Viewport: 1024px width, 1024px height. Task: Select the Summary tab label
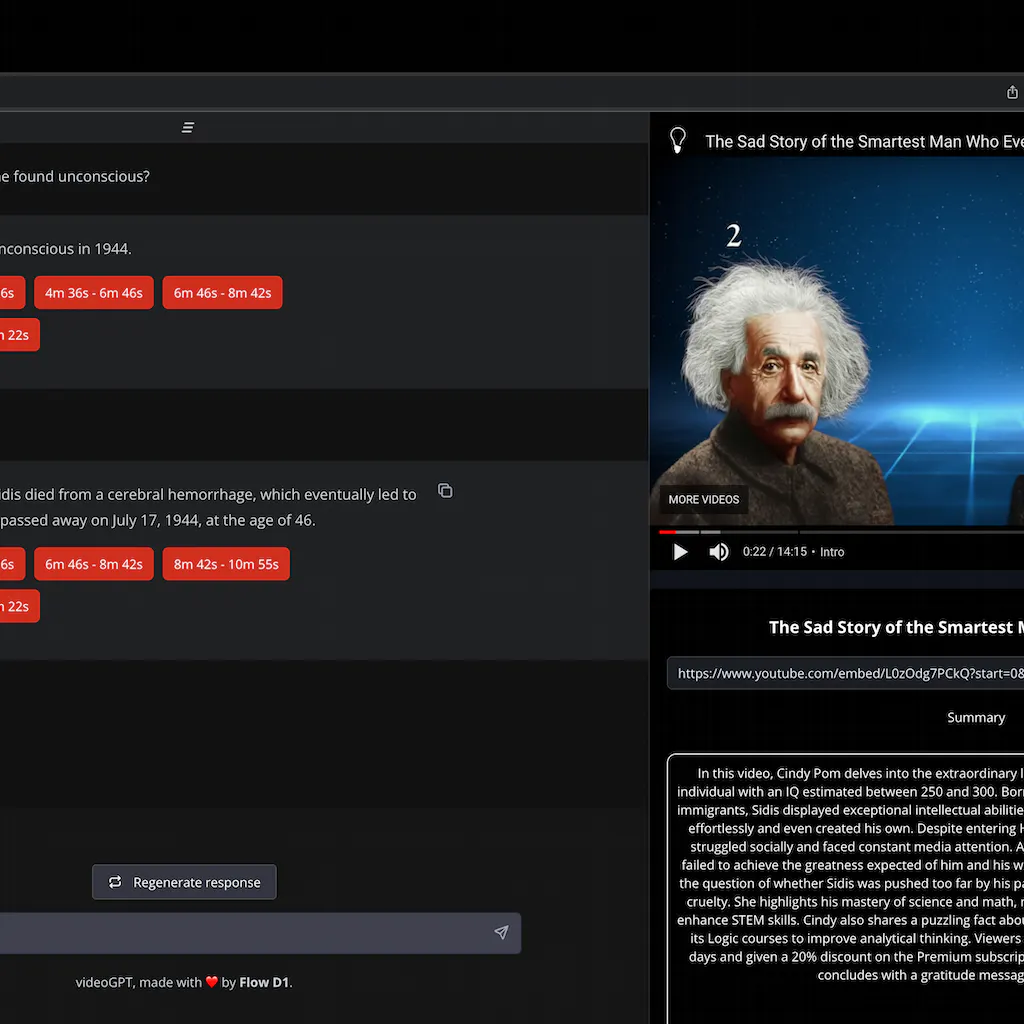[975, 717]
